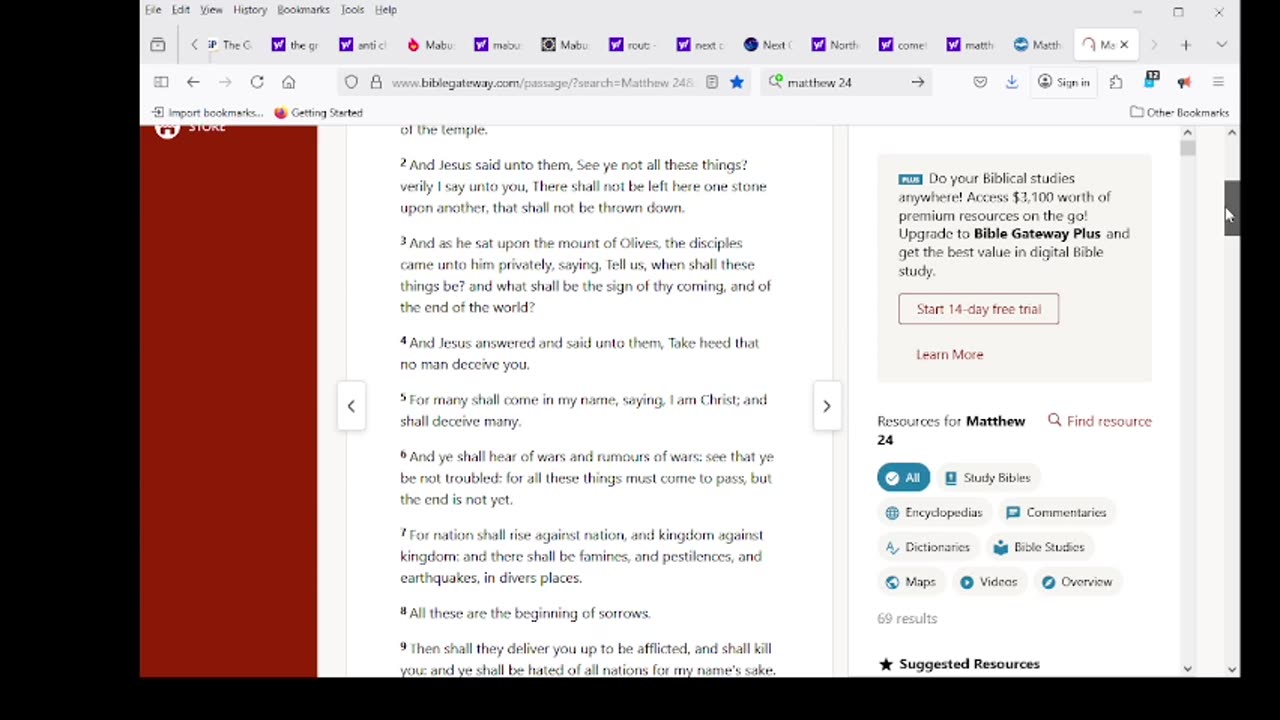Open the extensions puzzle icon
The width and height of the screenshot is (1280, 720).
coord(1116,82)
